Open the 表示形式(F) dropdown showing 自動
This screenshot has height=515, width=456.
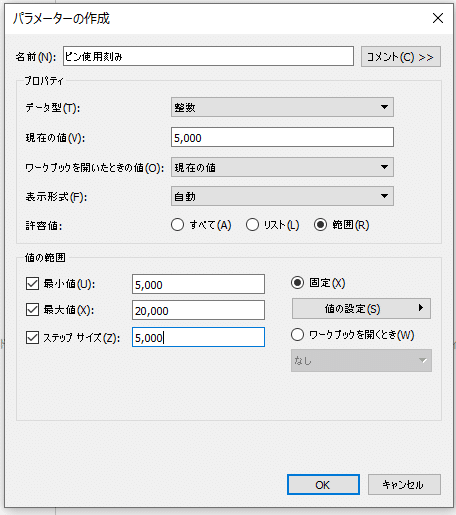pos(282,196)
